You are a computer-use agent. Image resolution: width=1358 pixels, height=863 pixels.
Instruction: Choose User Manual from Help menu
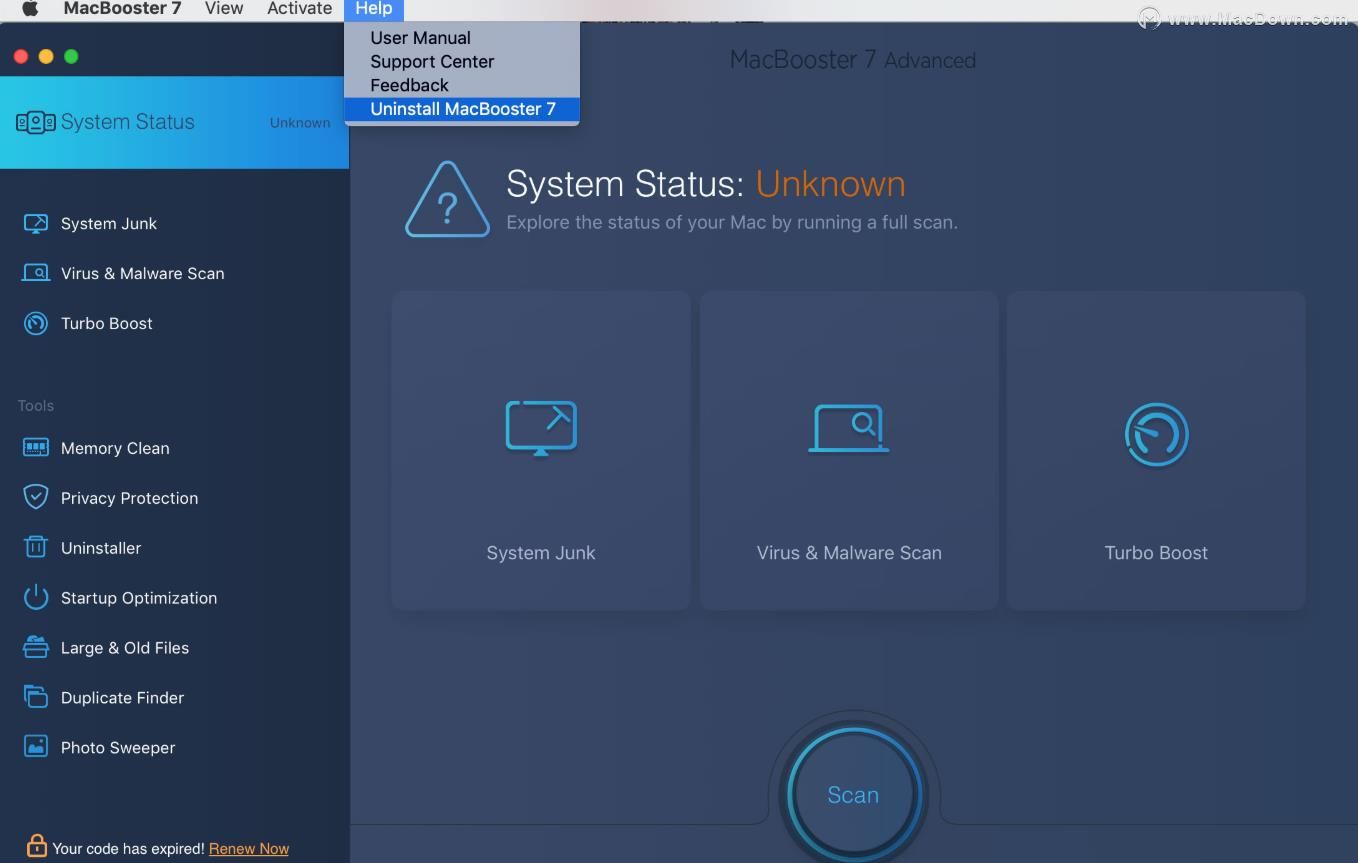[461, 38]
